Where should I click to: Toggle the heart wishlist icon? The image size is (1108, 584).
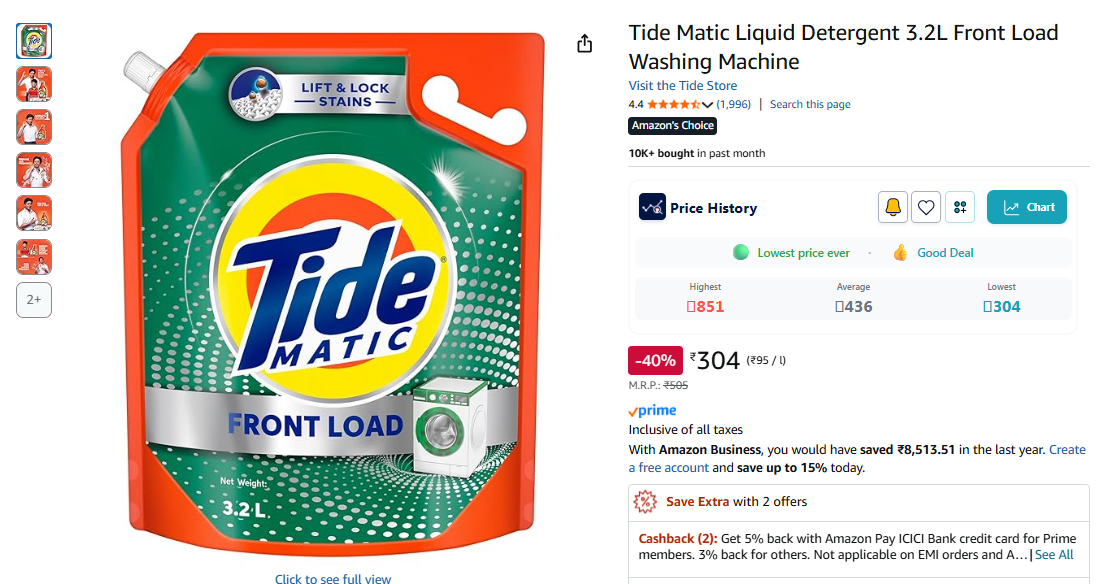tap(926, 207)
